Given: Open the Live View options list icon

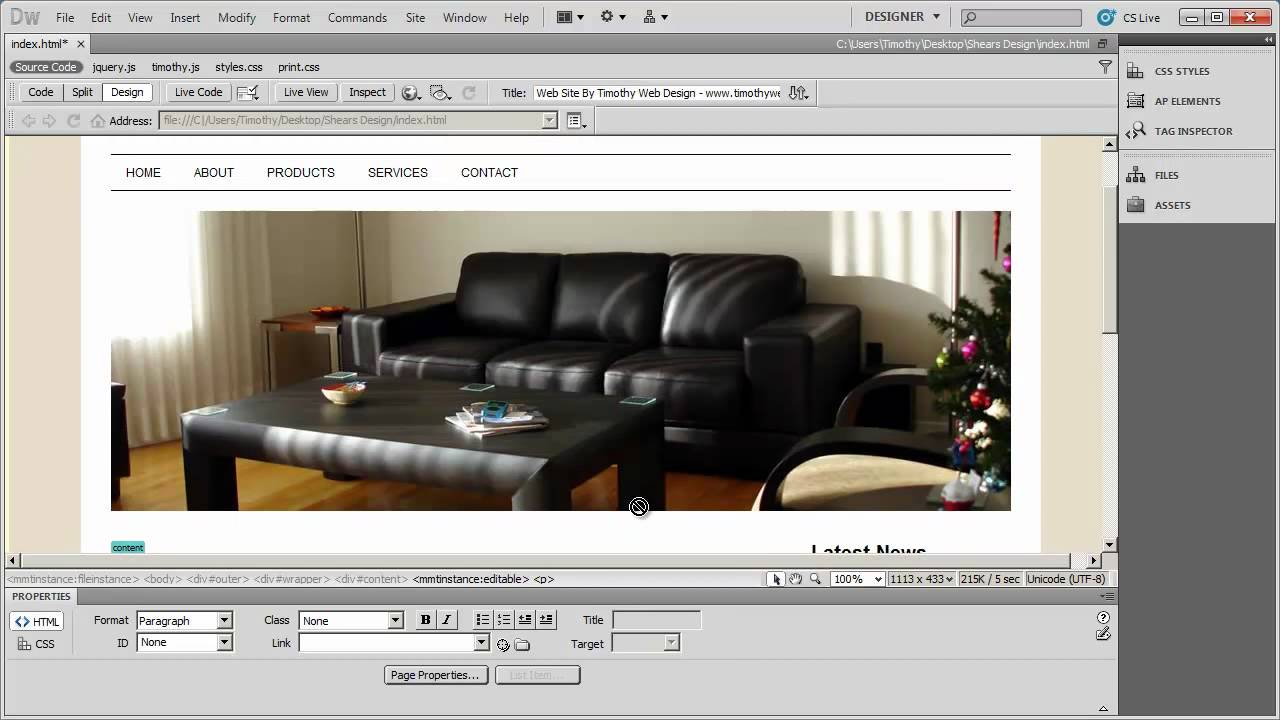Looking at the screenshot, I should pos(577,120).
